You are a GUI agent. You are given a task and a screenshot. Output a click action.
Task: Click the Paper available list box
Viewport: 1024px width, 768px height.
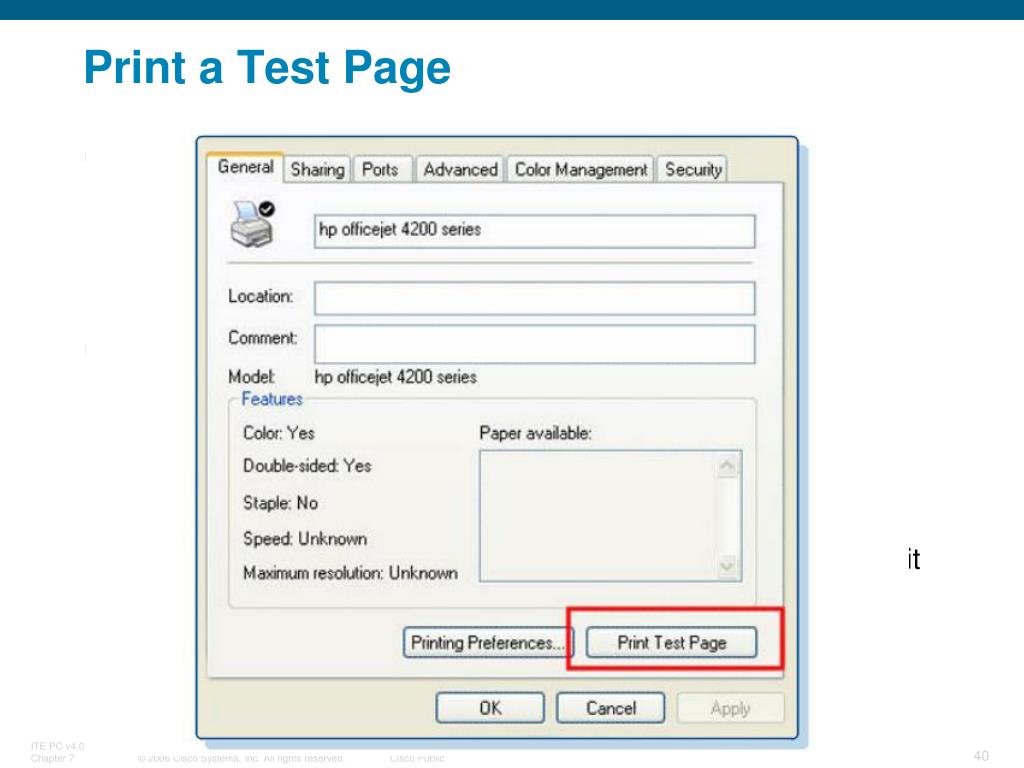click(611, 516)
